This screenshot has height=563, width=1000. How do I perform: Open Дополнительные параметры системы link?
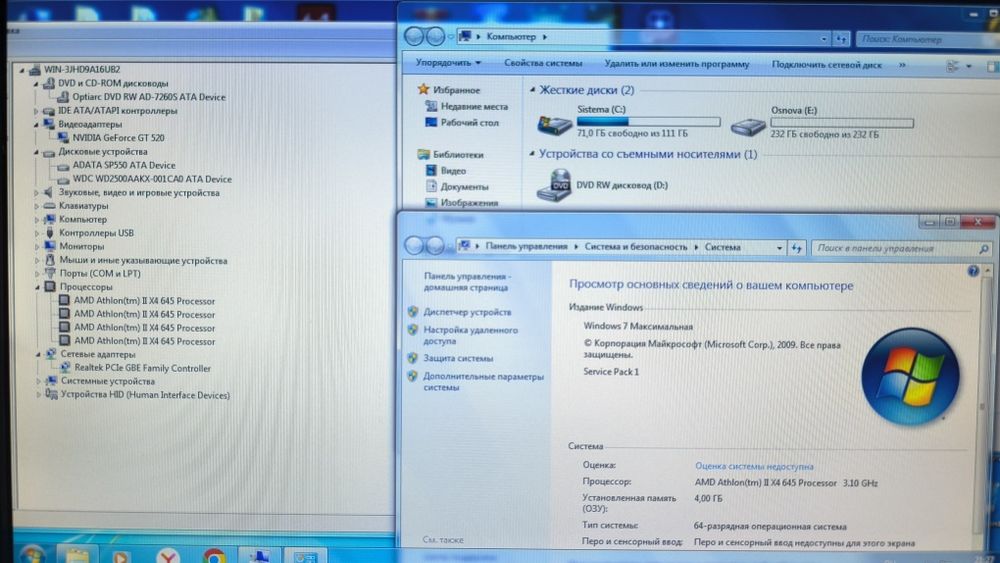483,382
